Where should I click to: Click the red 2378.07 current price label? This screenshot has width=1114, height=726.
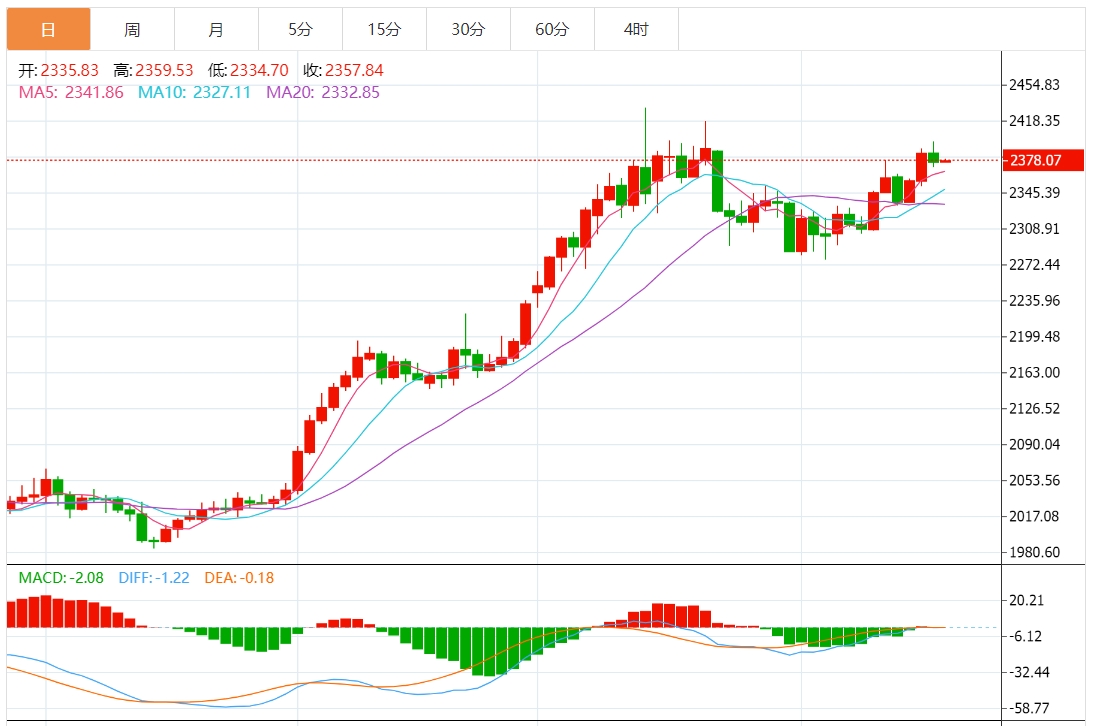tap(1043, 160)
